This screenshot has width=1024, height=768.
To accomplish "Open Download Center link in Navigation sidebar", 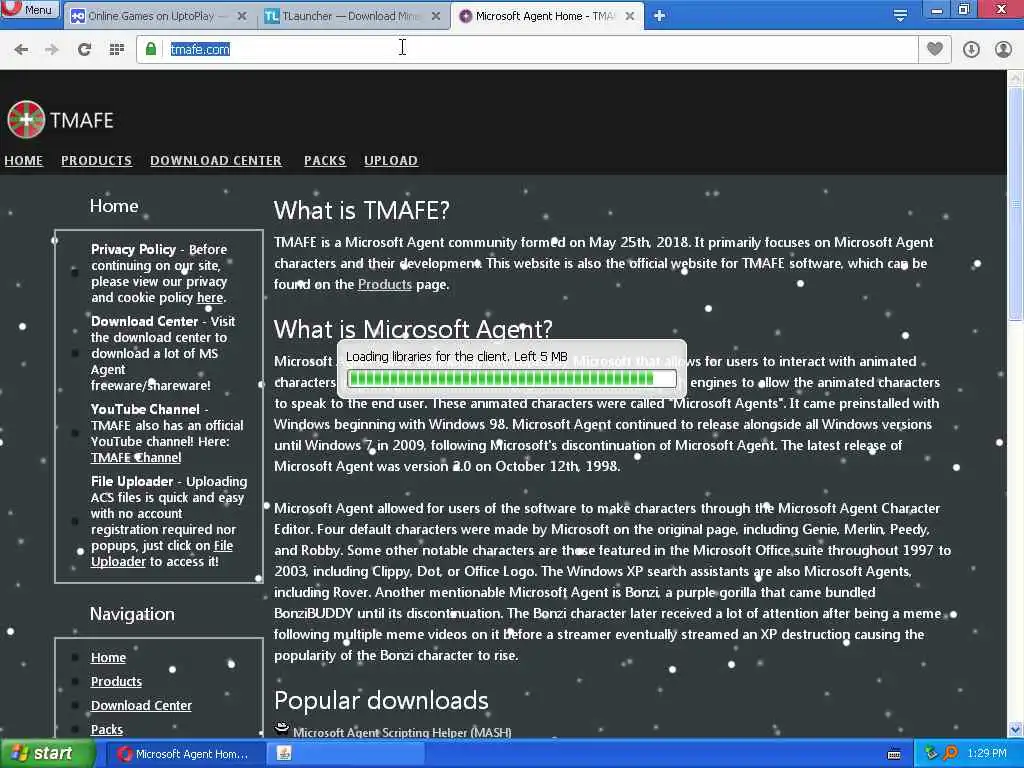I will (x=141, y=706).
